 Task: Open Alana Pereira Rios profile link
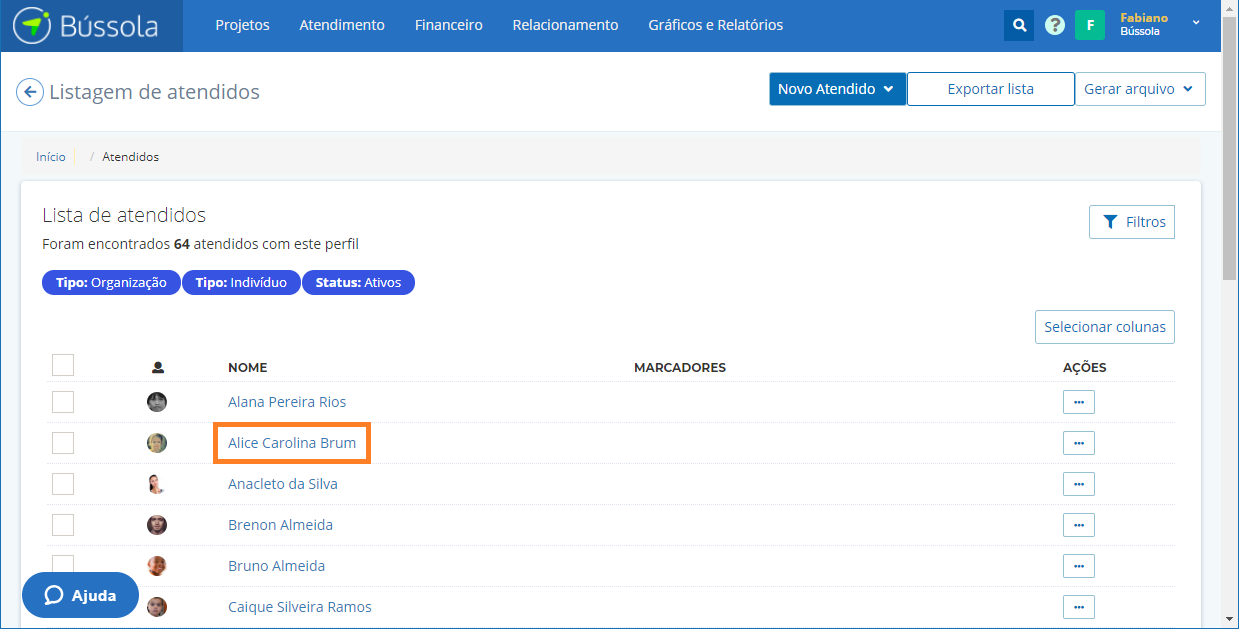pyautogui.click(x=287, y=402)
